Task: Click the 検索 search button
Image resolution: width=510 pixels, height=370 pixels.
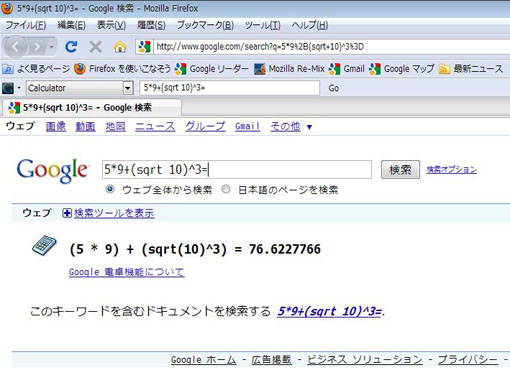Action: pyautogui.click(x=400, y=170)
